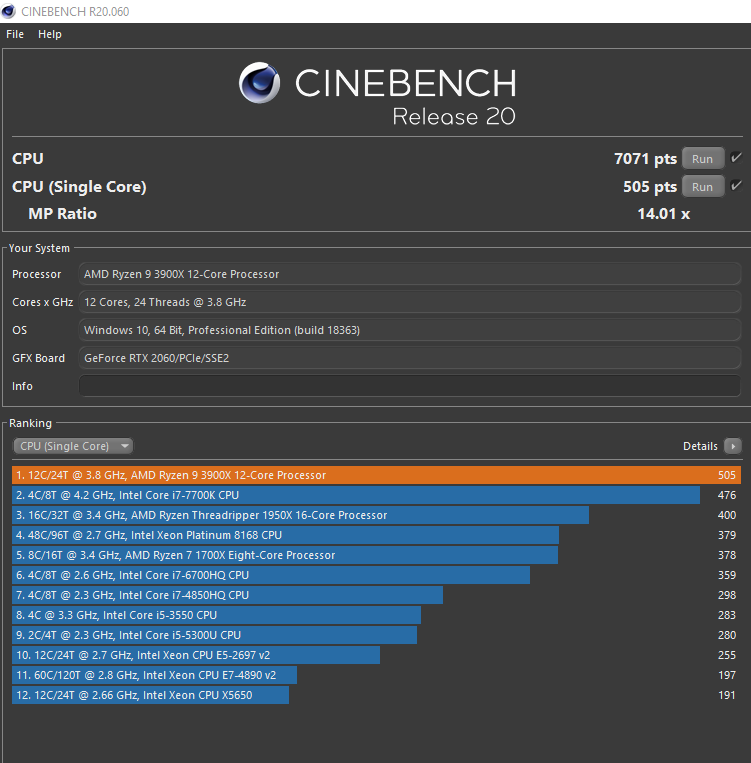751x763 pixels.
Task: Click the Cinebench app icon in title bar
Action: click(8, 11)
